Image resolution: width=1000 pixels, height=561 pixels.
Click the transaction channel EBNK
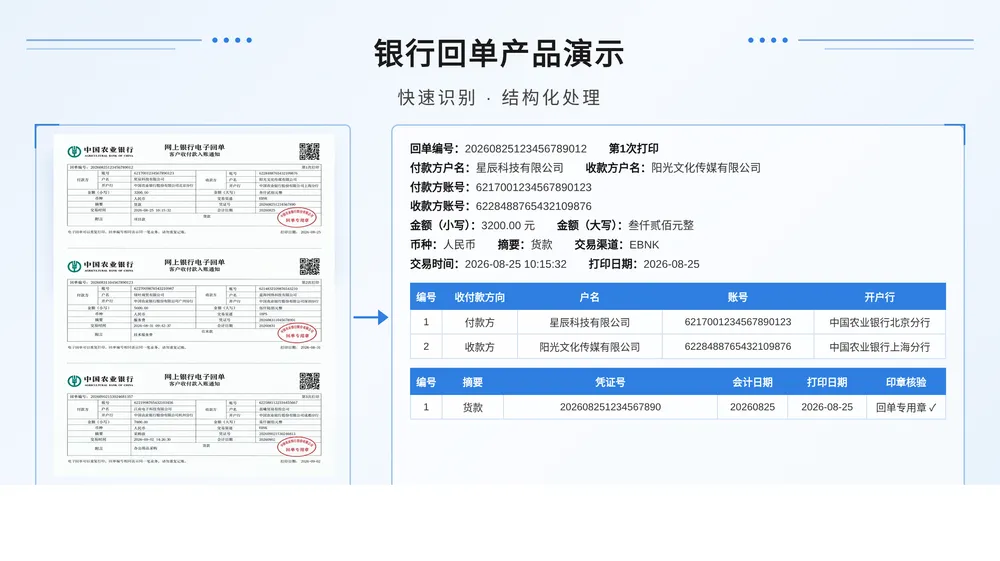[x=644, y=245]
